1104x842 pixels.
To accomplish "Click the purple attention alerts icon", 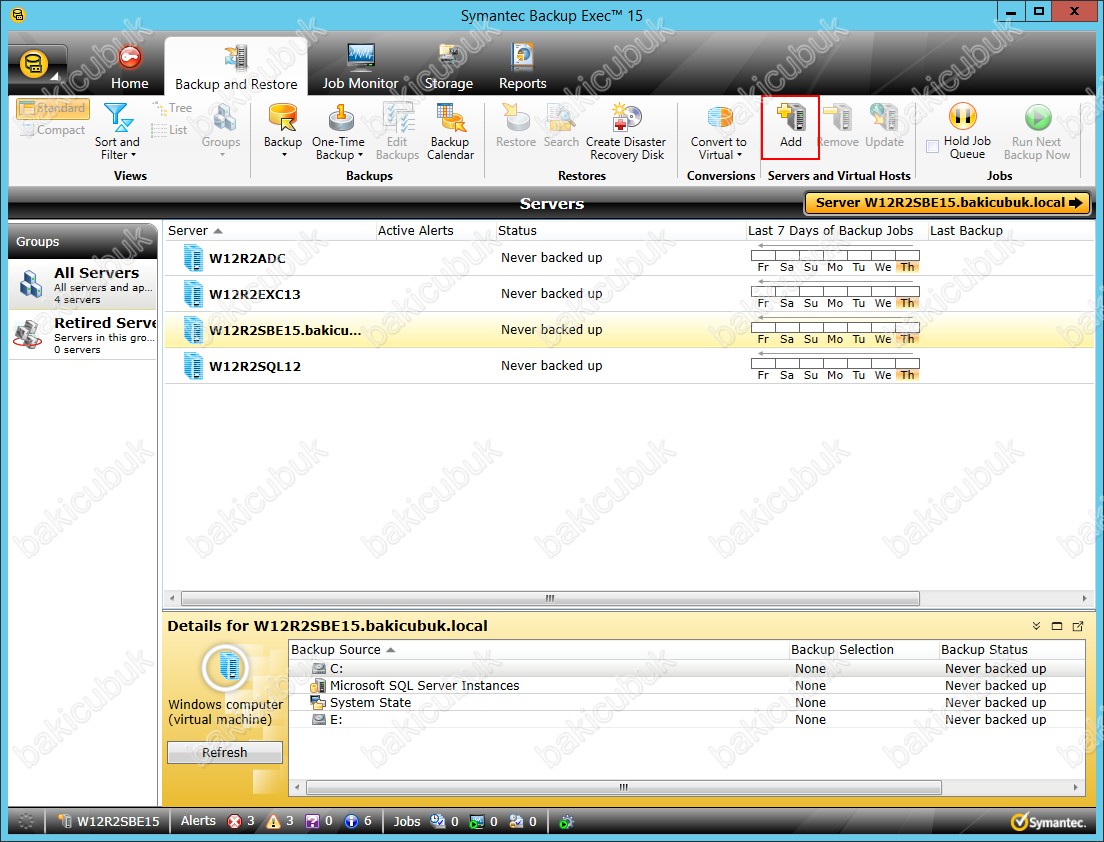I will click(312, 822).
